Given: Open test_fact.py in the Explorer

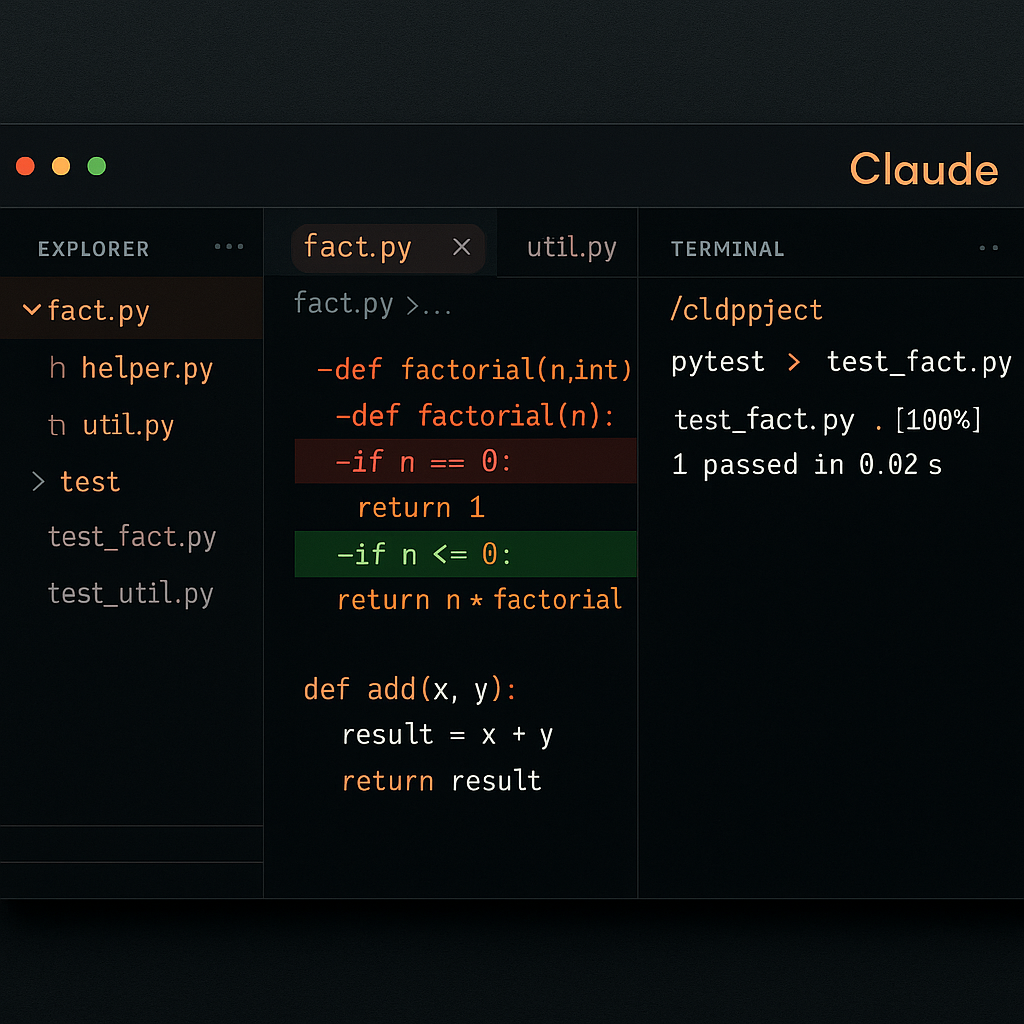Looking at the screenshot, I should (132, 537).
